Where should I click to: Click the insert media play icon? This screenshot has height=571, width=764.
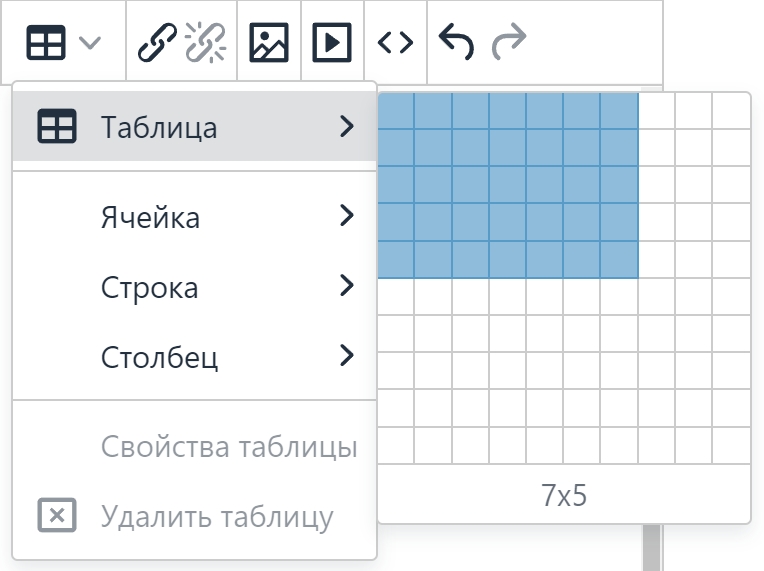pyautogui.click(x=332, y=42)
